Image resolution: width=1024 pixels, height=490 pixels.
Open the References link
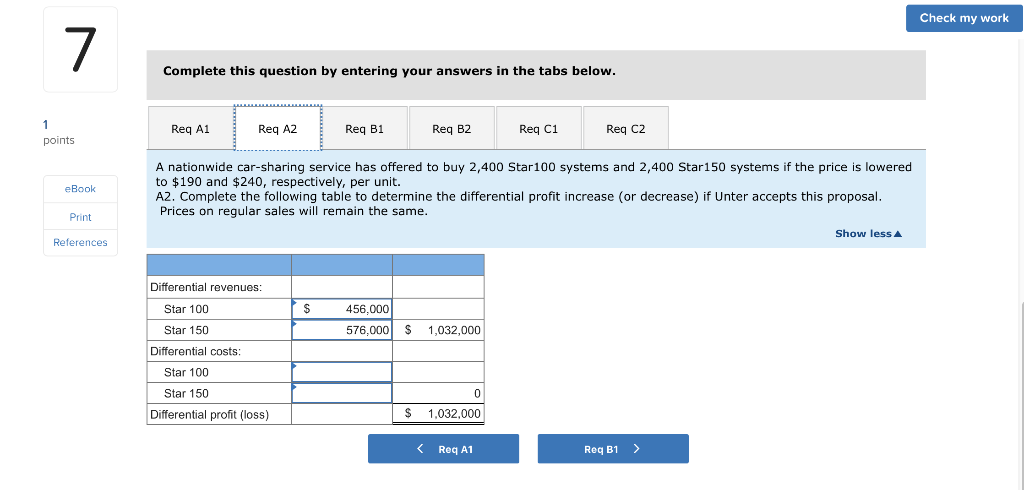point(80,242)
